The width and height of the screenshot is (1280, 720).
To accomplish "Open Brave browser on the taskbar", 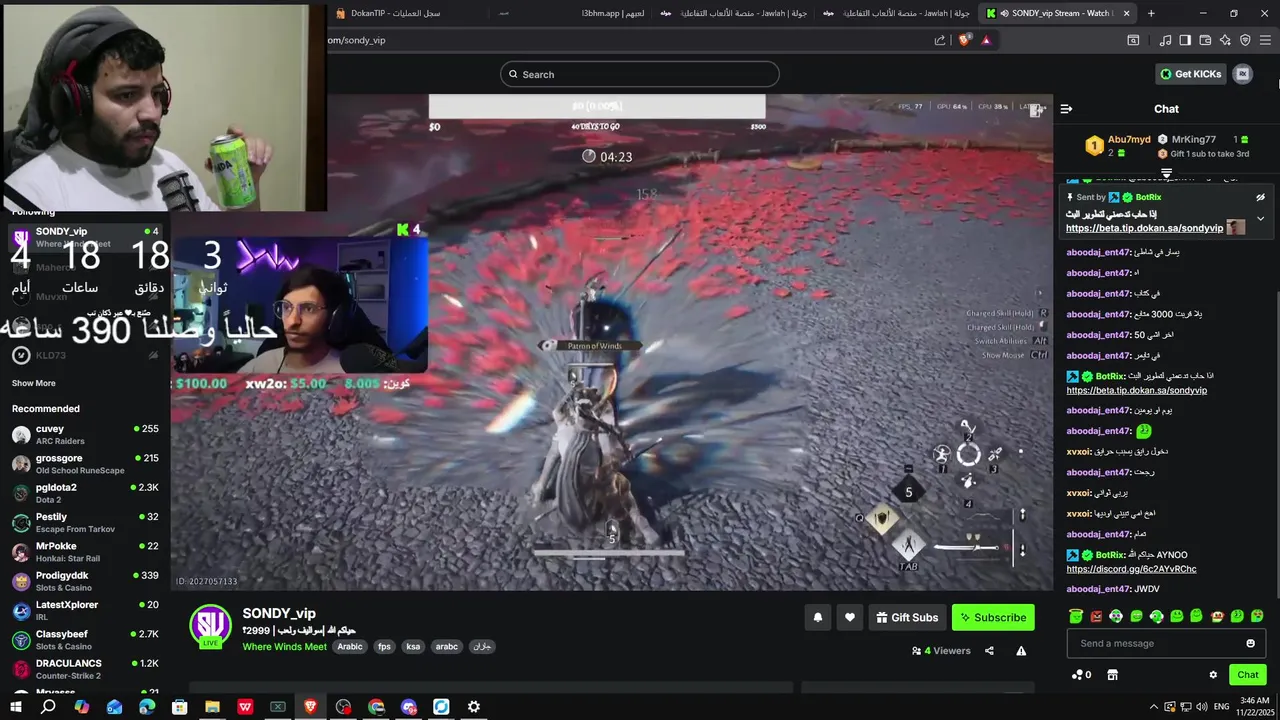I will point(310,707).
